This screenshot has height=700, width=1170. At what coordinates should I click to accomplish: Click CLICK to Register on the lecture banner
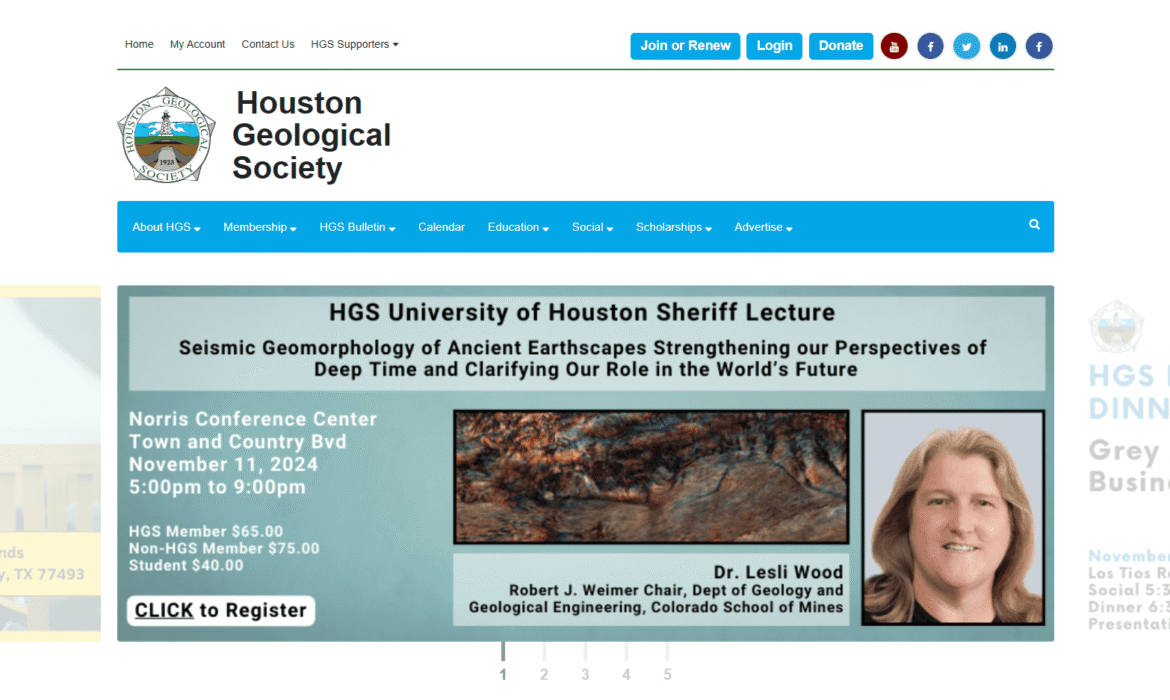[220, 610]
